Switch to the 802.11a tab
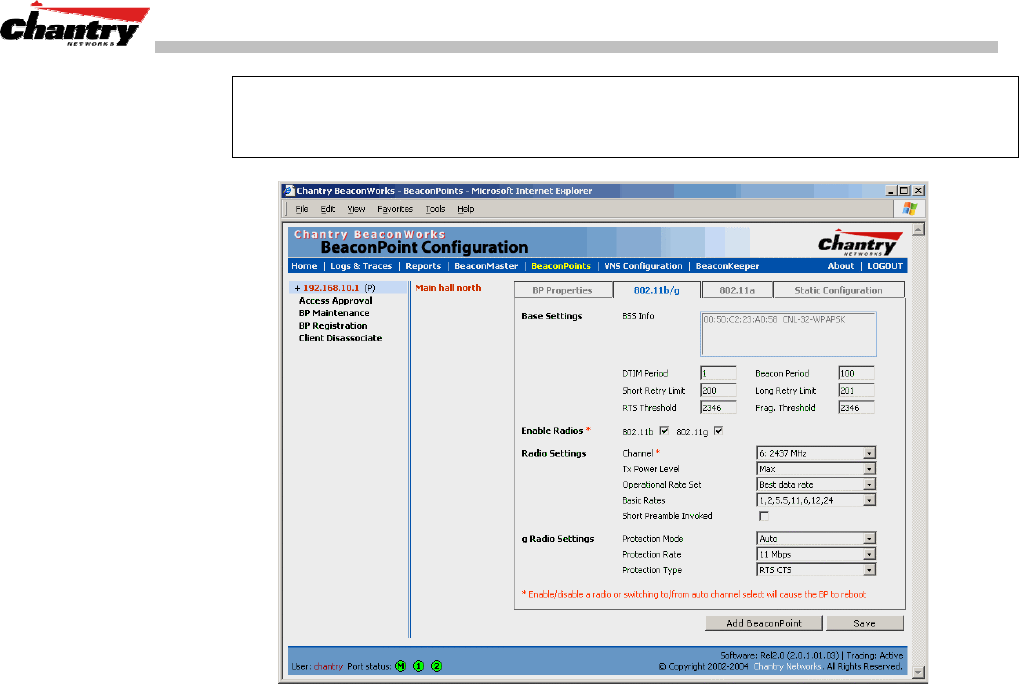 coord(737,290)
